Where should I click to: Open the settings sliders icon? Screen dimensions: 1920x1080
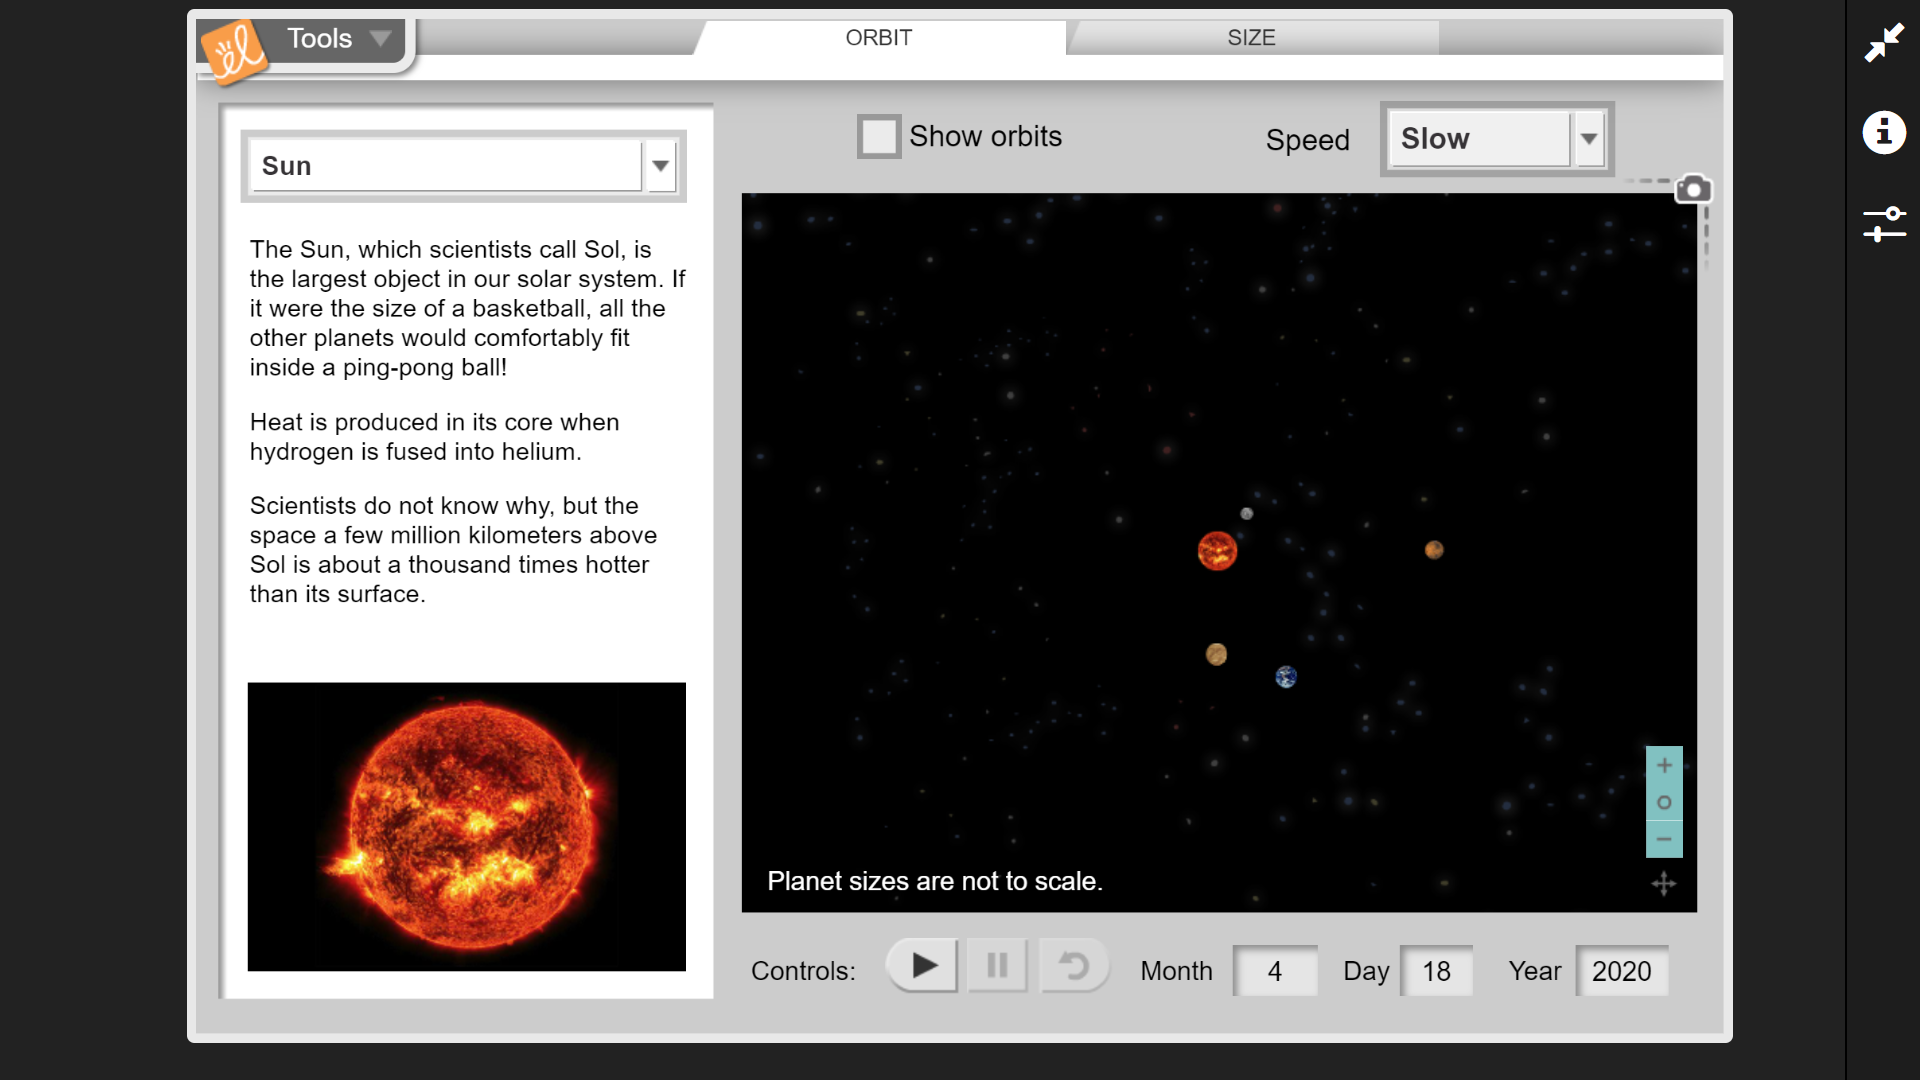pyautogui.click(x=1884, y=224)
